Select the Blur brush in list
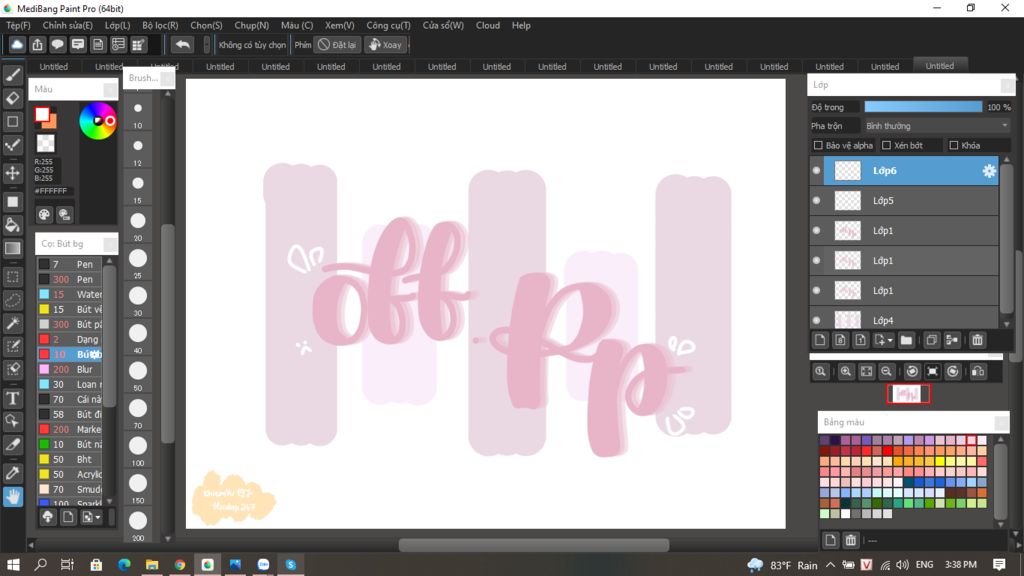 (x=71, y=369)
